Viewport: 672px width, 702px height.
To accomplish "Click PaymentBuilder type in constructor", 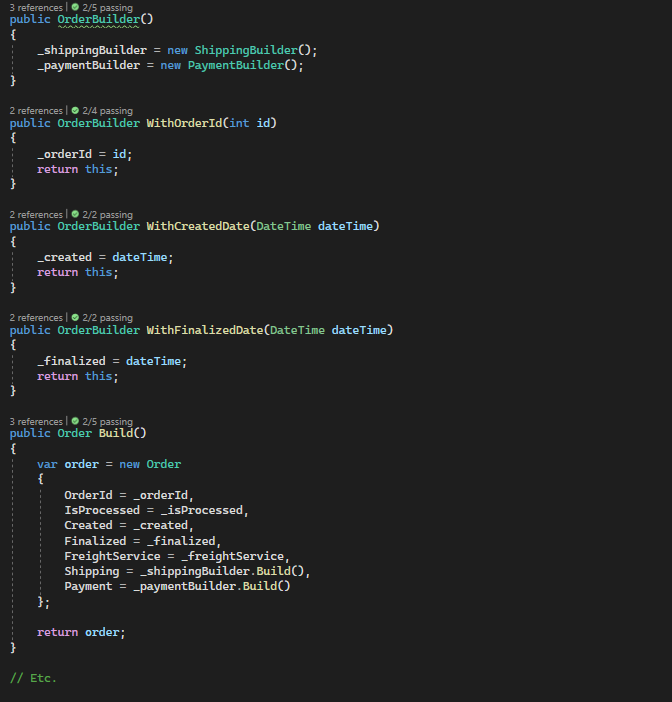I will point(235,65).
